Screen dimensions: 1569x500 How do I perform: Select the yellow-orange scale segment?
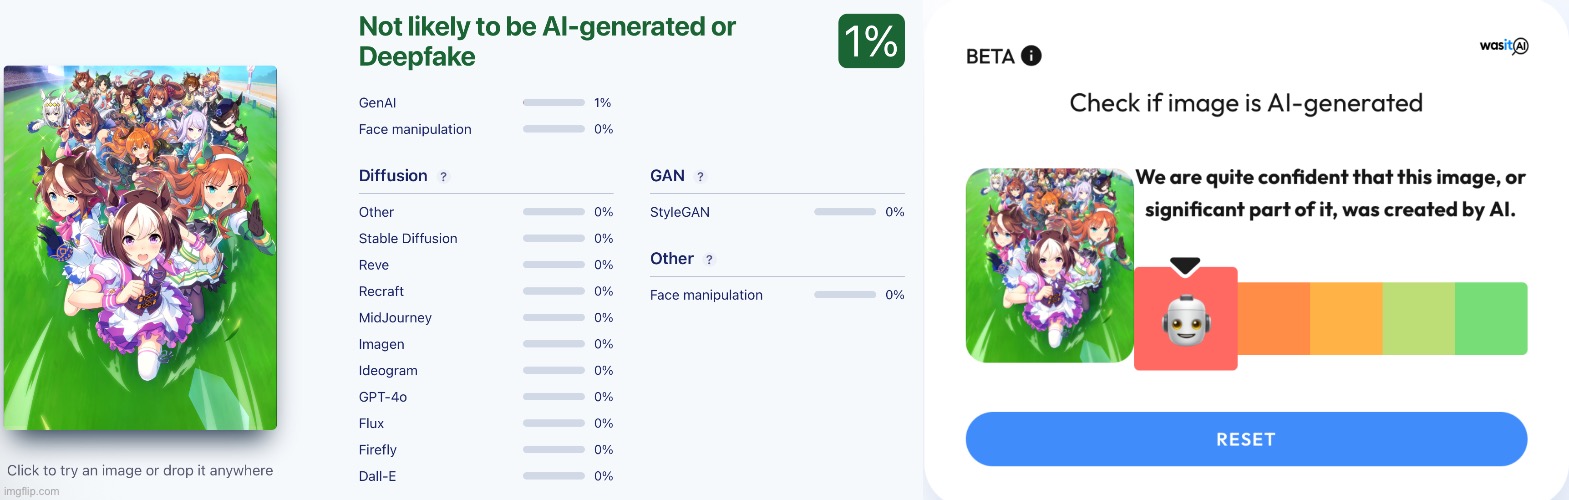[1346, 318]
